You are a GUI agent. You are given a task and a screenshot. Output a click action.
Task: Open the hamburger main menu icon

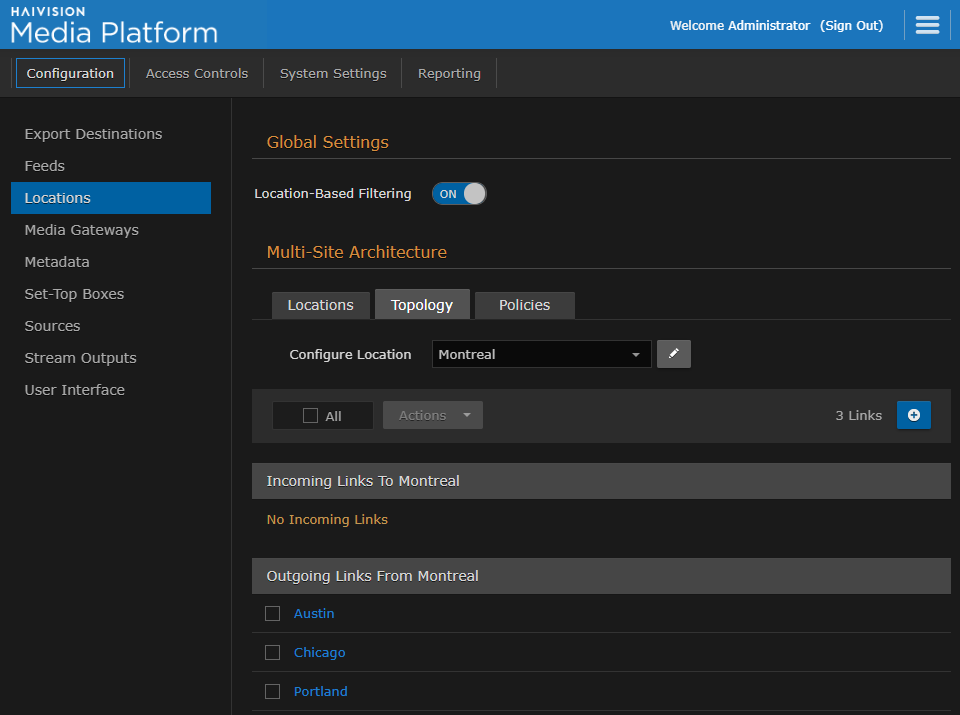927,25
